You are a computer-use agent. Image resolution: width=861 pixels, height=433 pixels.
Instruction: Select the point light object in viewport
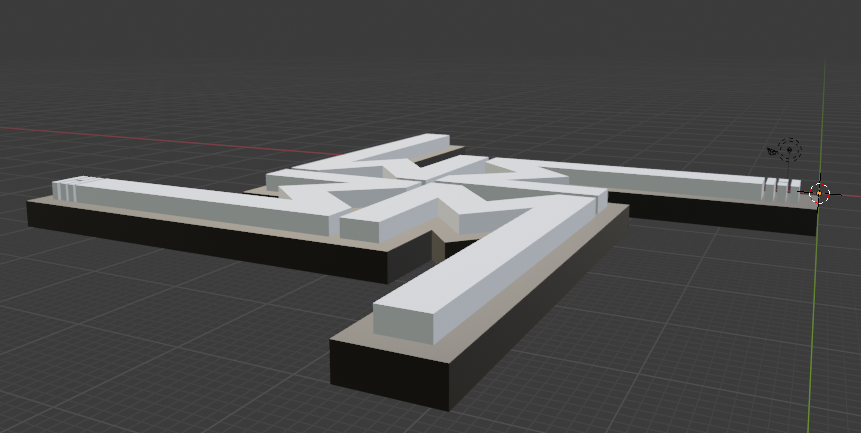tap(790, 150)
